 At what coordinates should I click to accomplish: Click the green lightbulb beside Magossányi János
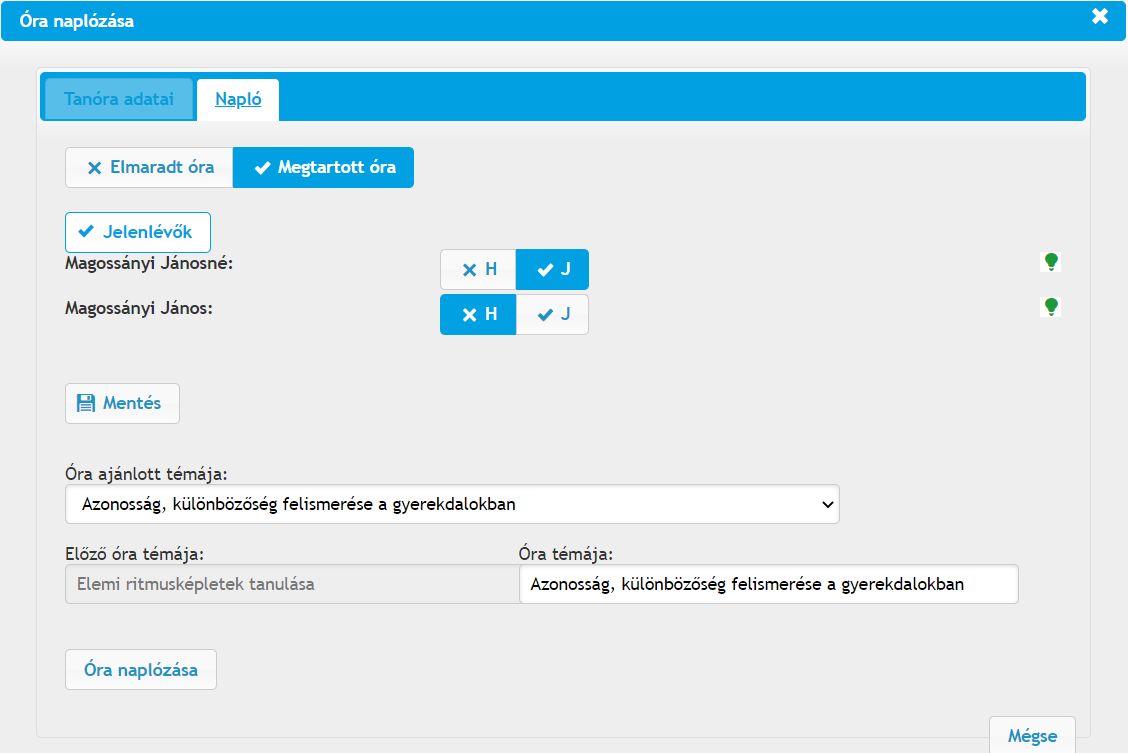(x=1050, y=307)
